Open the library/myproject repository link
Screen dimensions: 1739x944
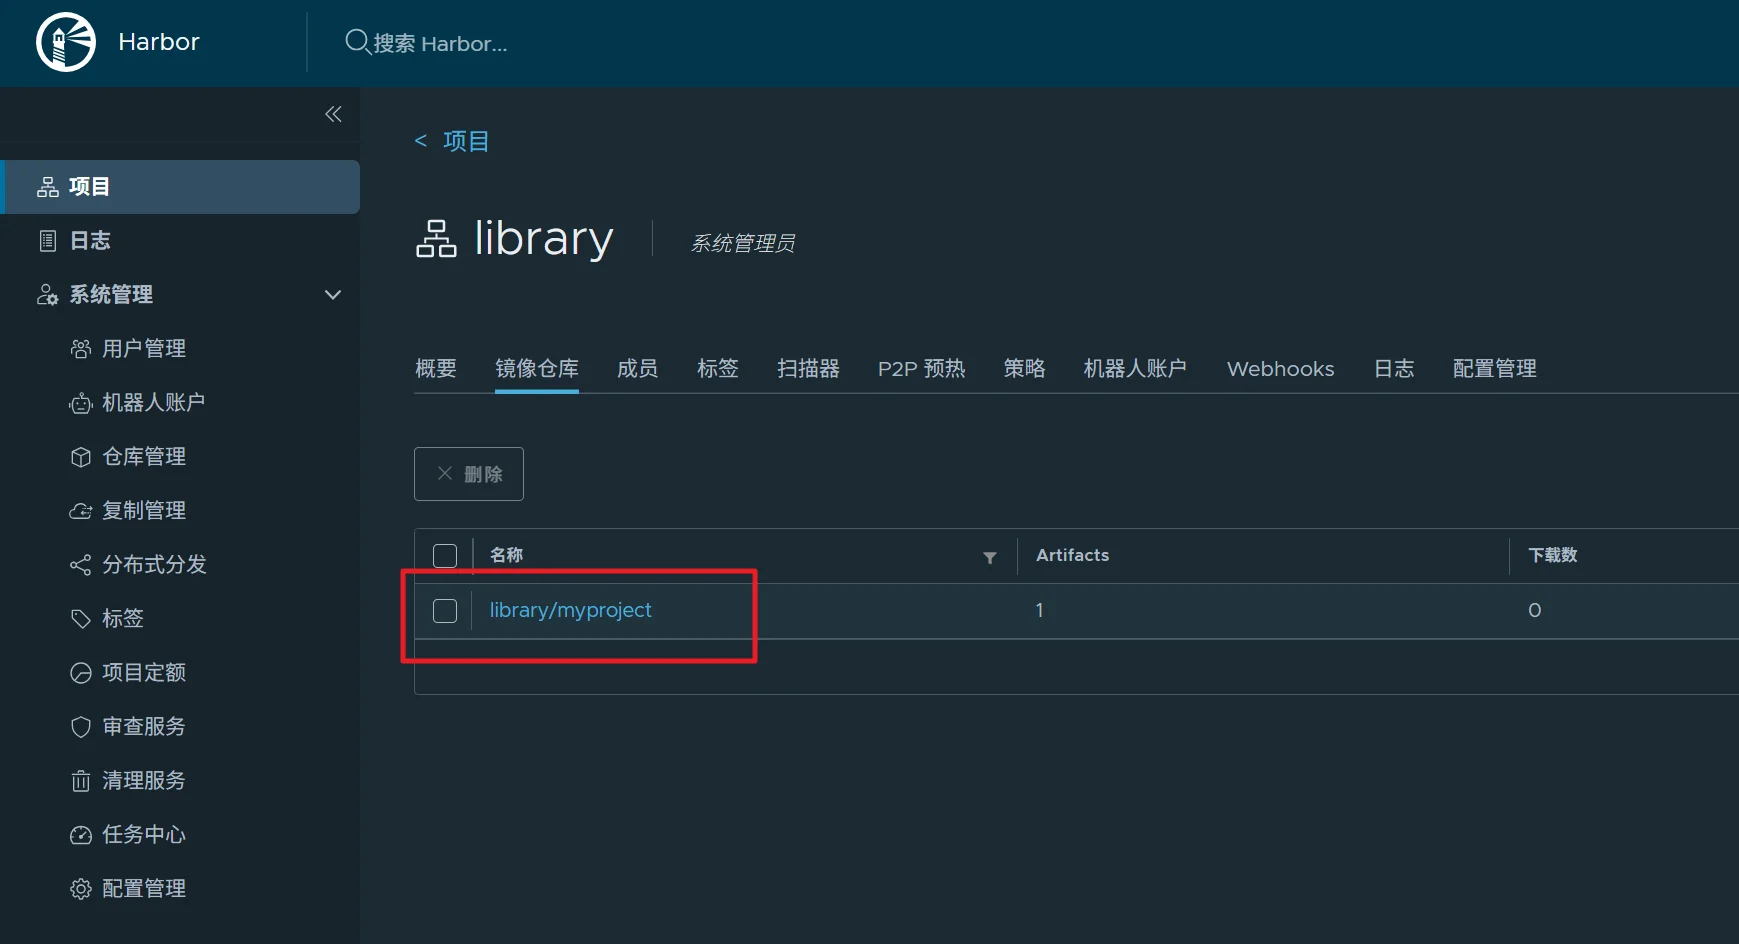click(570, 610)
